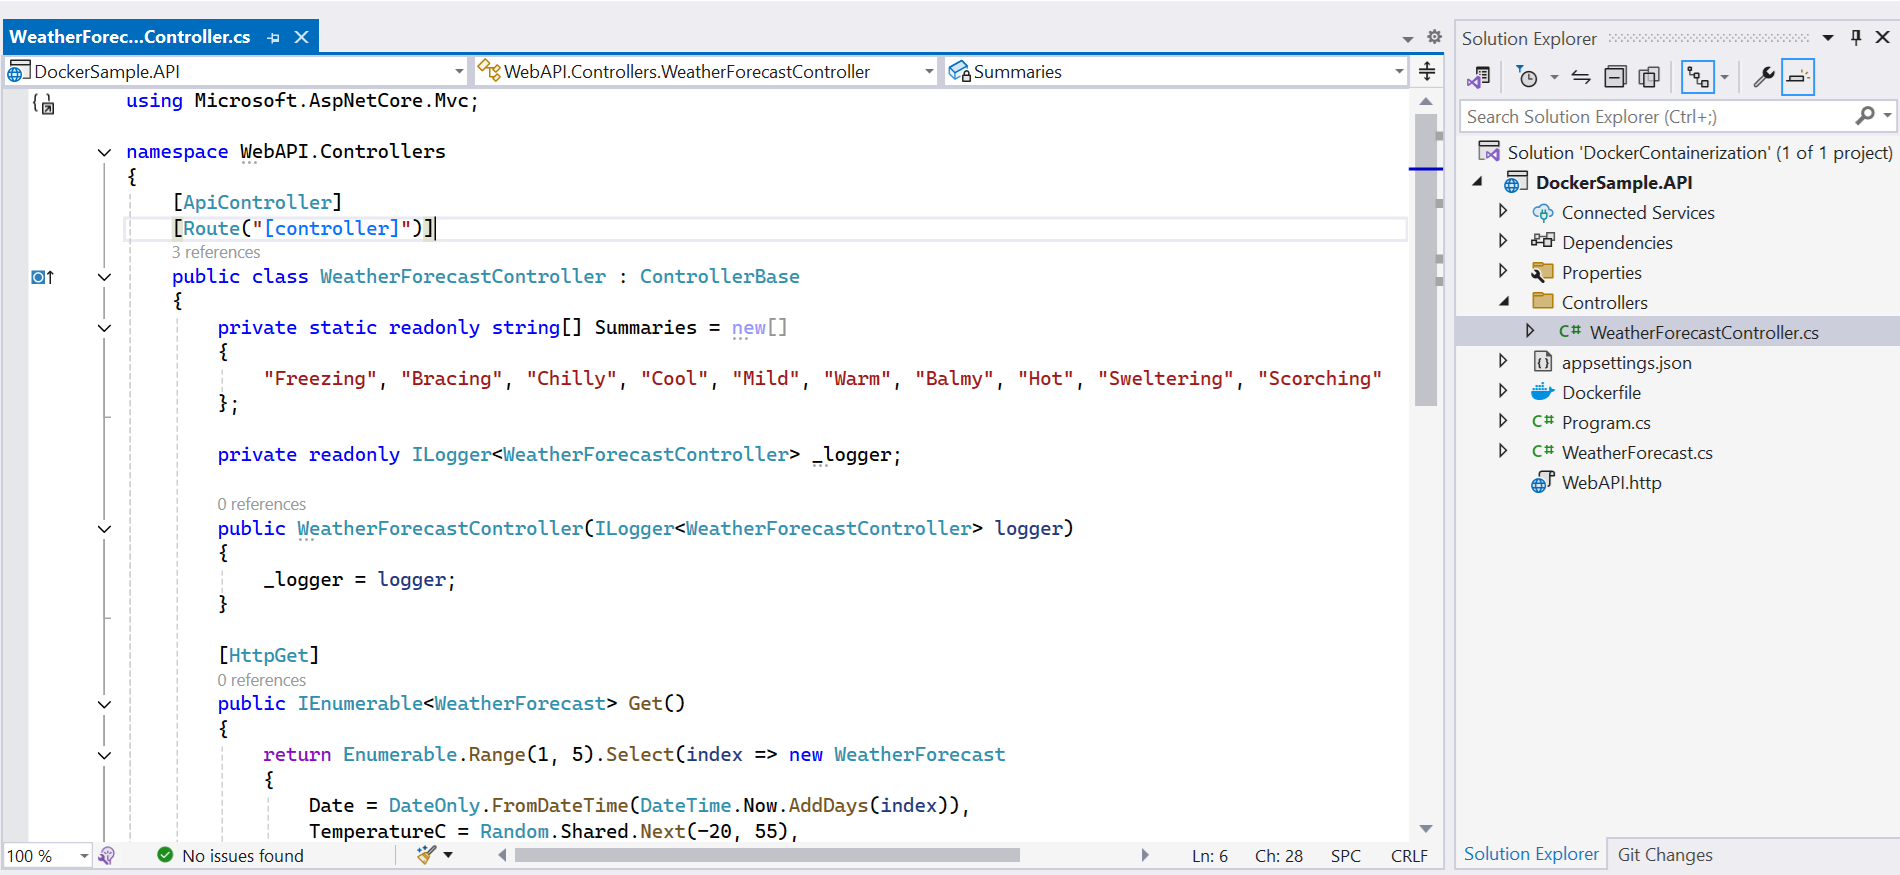This screenshot has width=1900, height=875.
Task: Select the Solution 'DockerContainerization' node
Action: tap(1699, 153)
